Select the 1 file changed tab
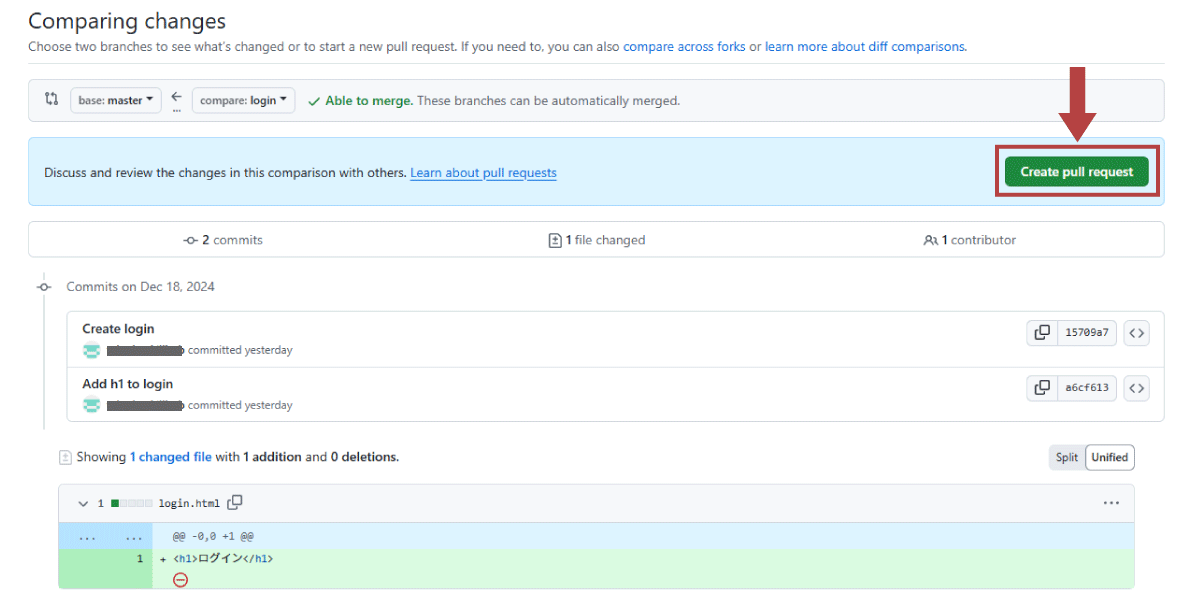Image resolution: width=1200 pixels, height=600 pixels. click(597, 240)
